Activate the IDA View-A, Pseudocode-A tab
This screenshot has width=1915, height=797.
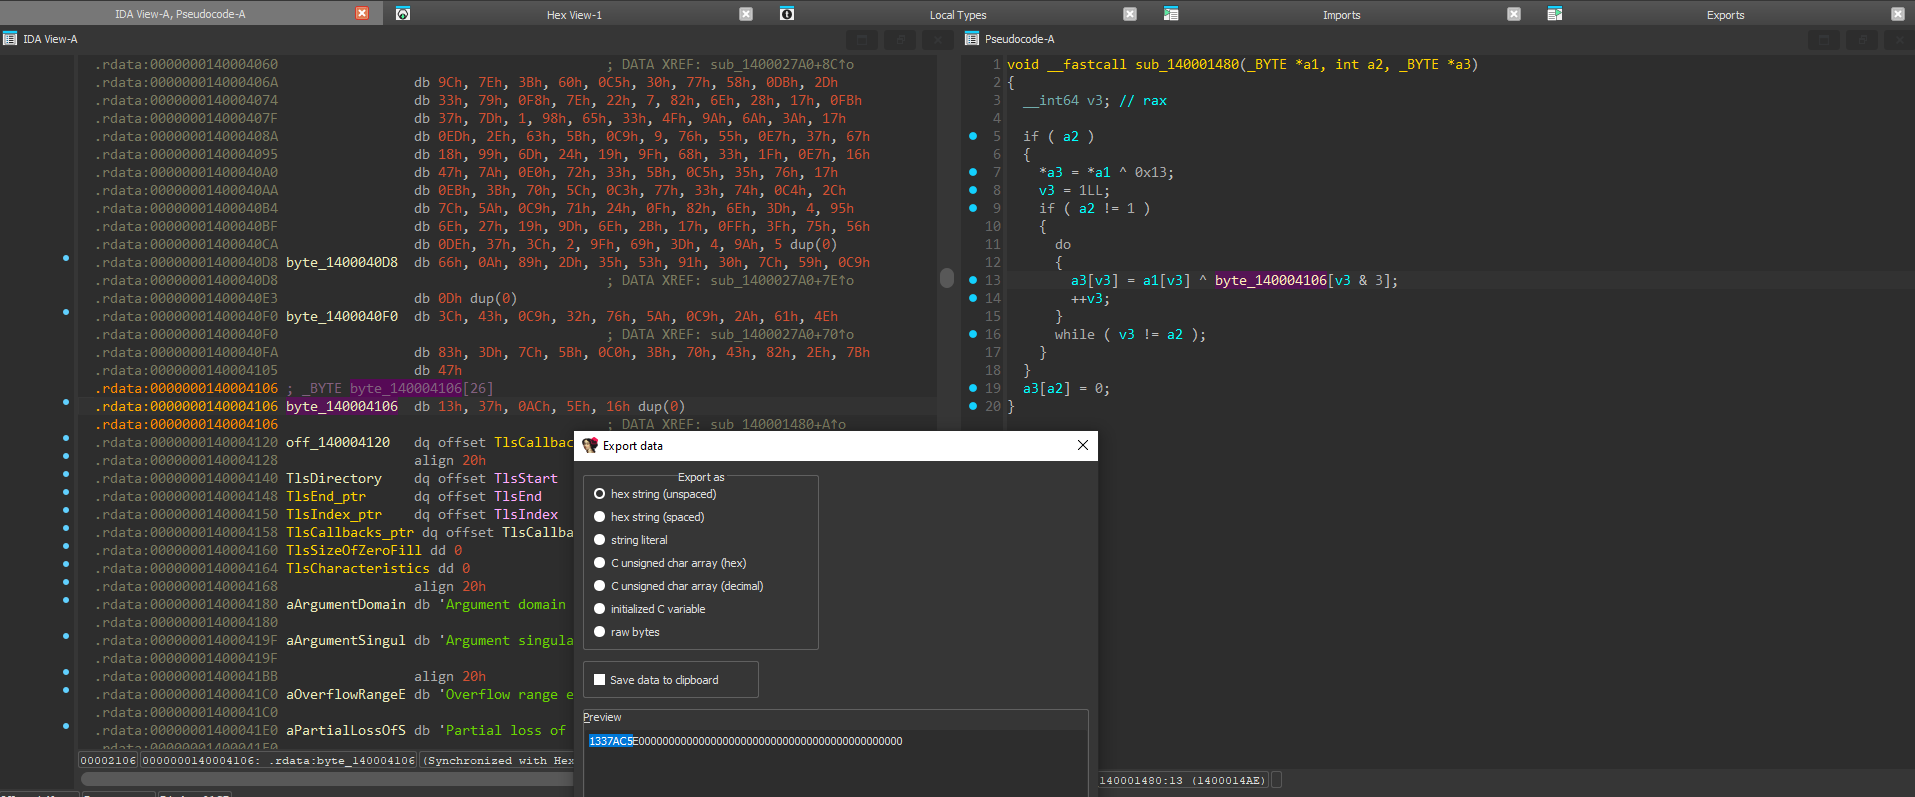[x=180, y=15]
